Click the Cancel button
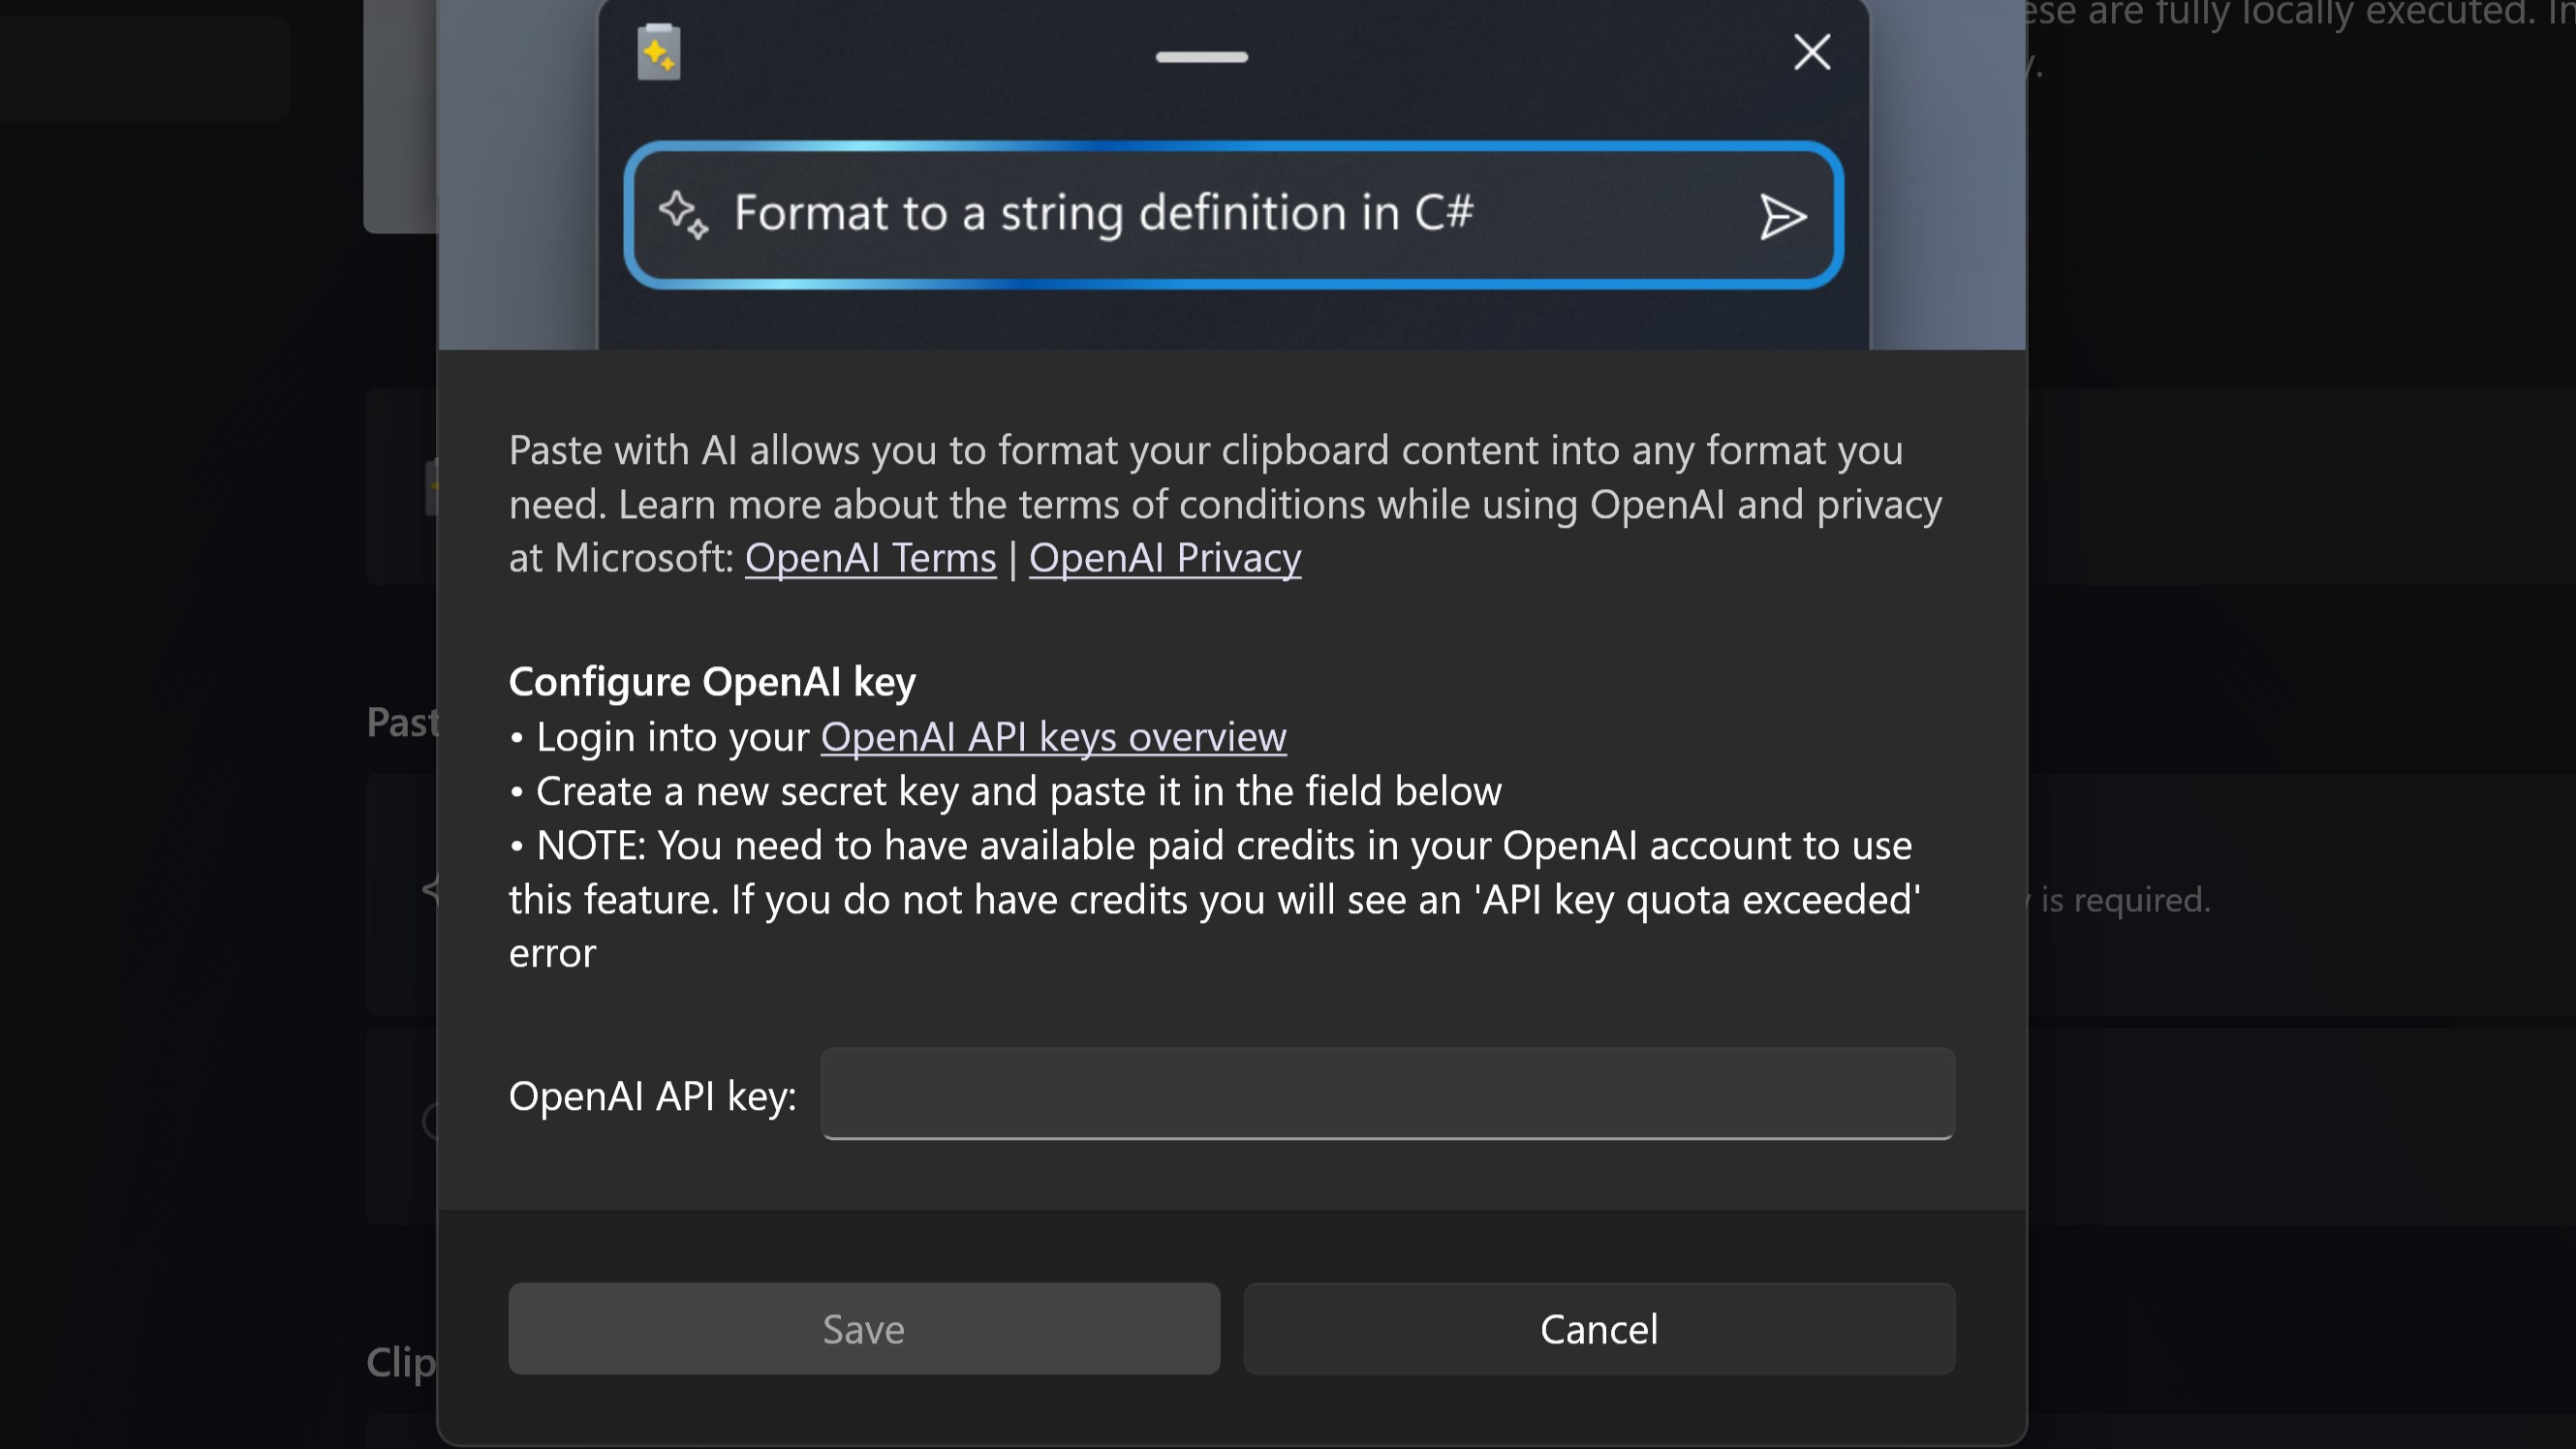Image resolution: width=2576 pixels, height=1449 pixels. [x=1597, y=1329]
